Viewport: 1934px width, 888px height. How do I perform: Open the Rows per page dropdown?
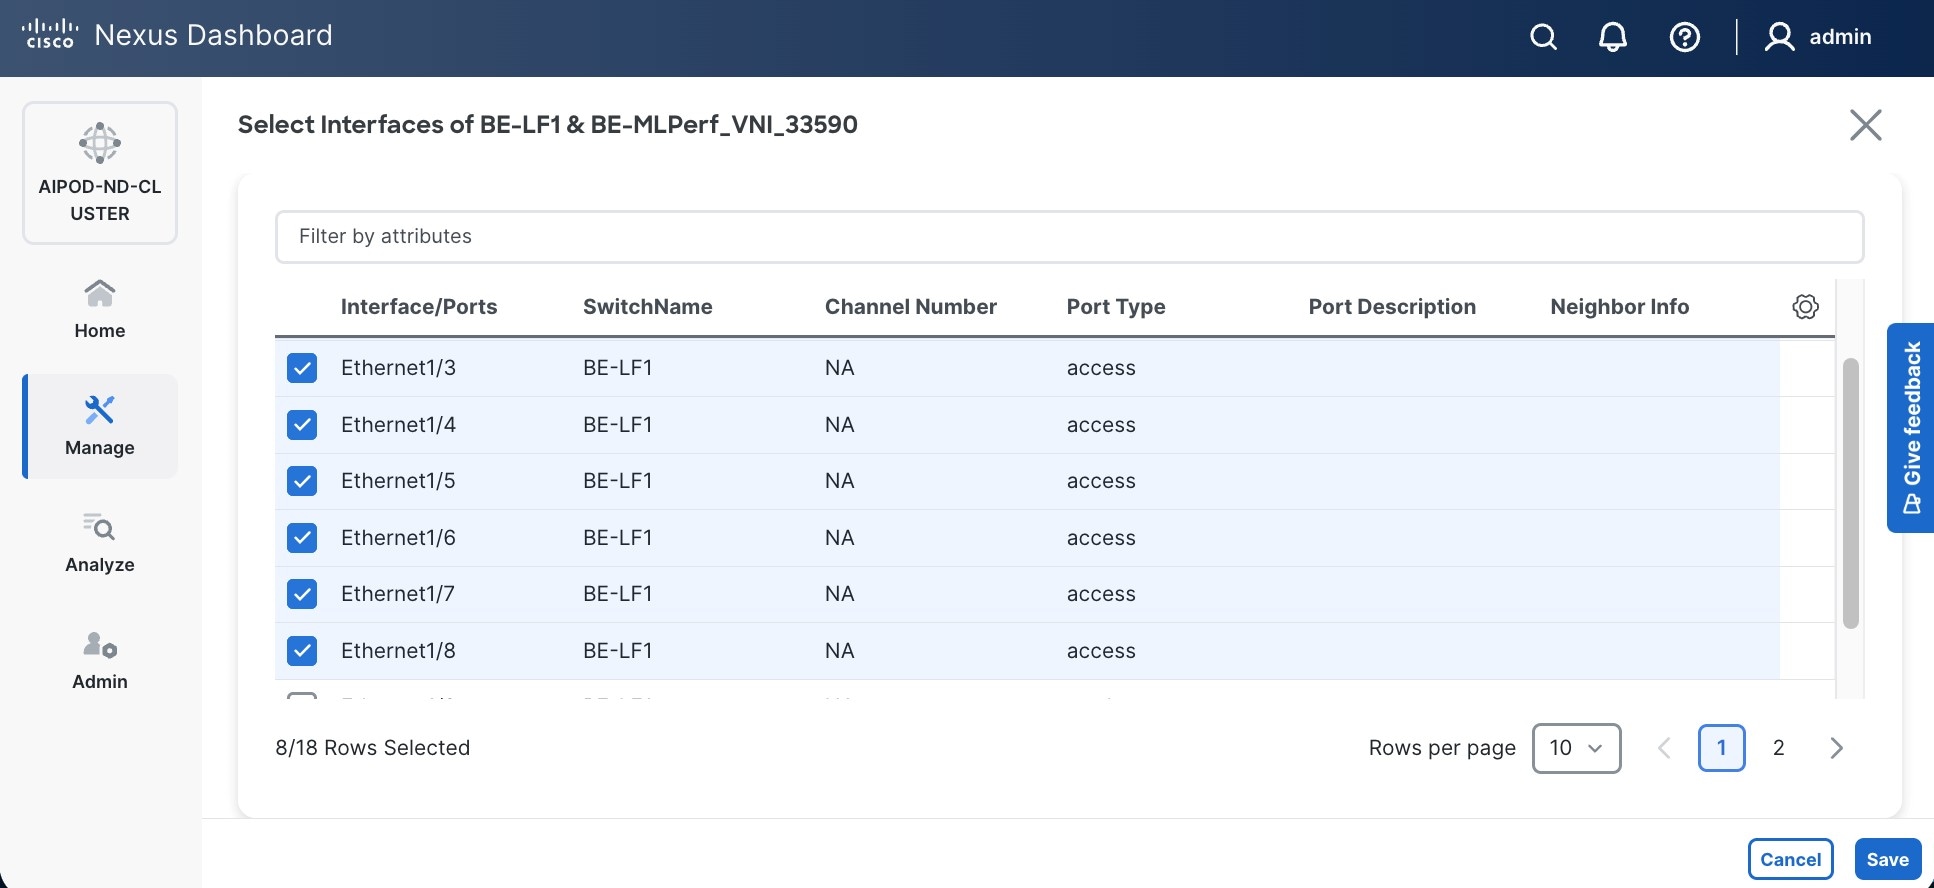point(1576,748)
